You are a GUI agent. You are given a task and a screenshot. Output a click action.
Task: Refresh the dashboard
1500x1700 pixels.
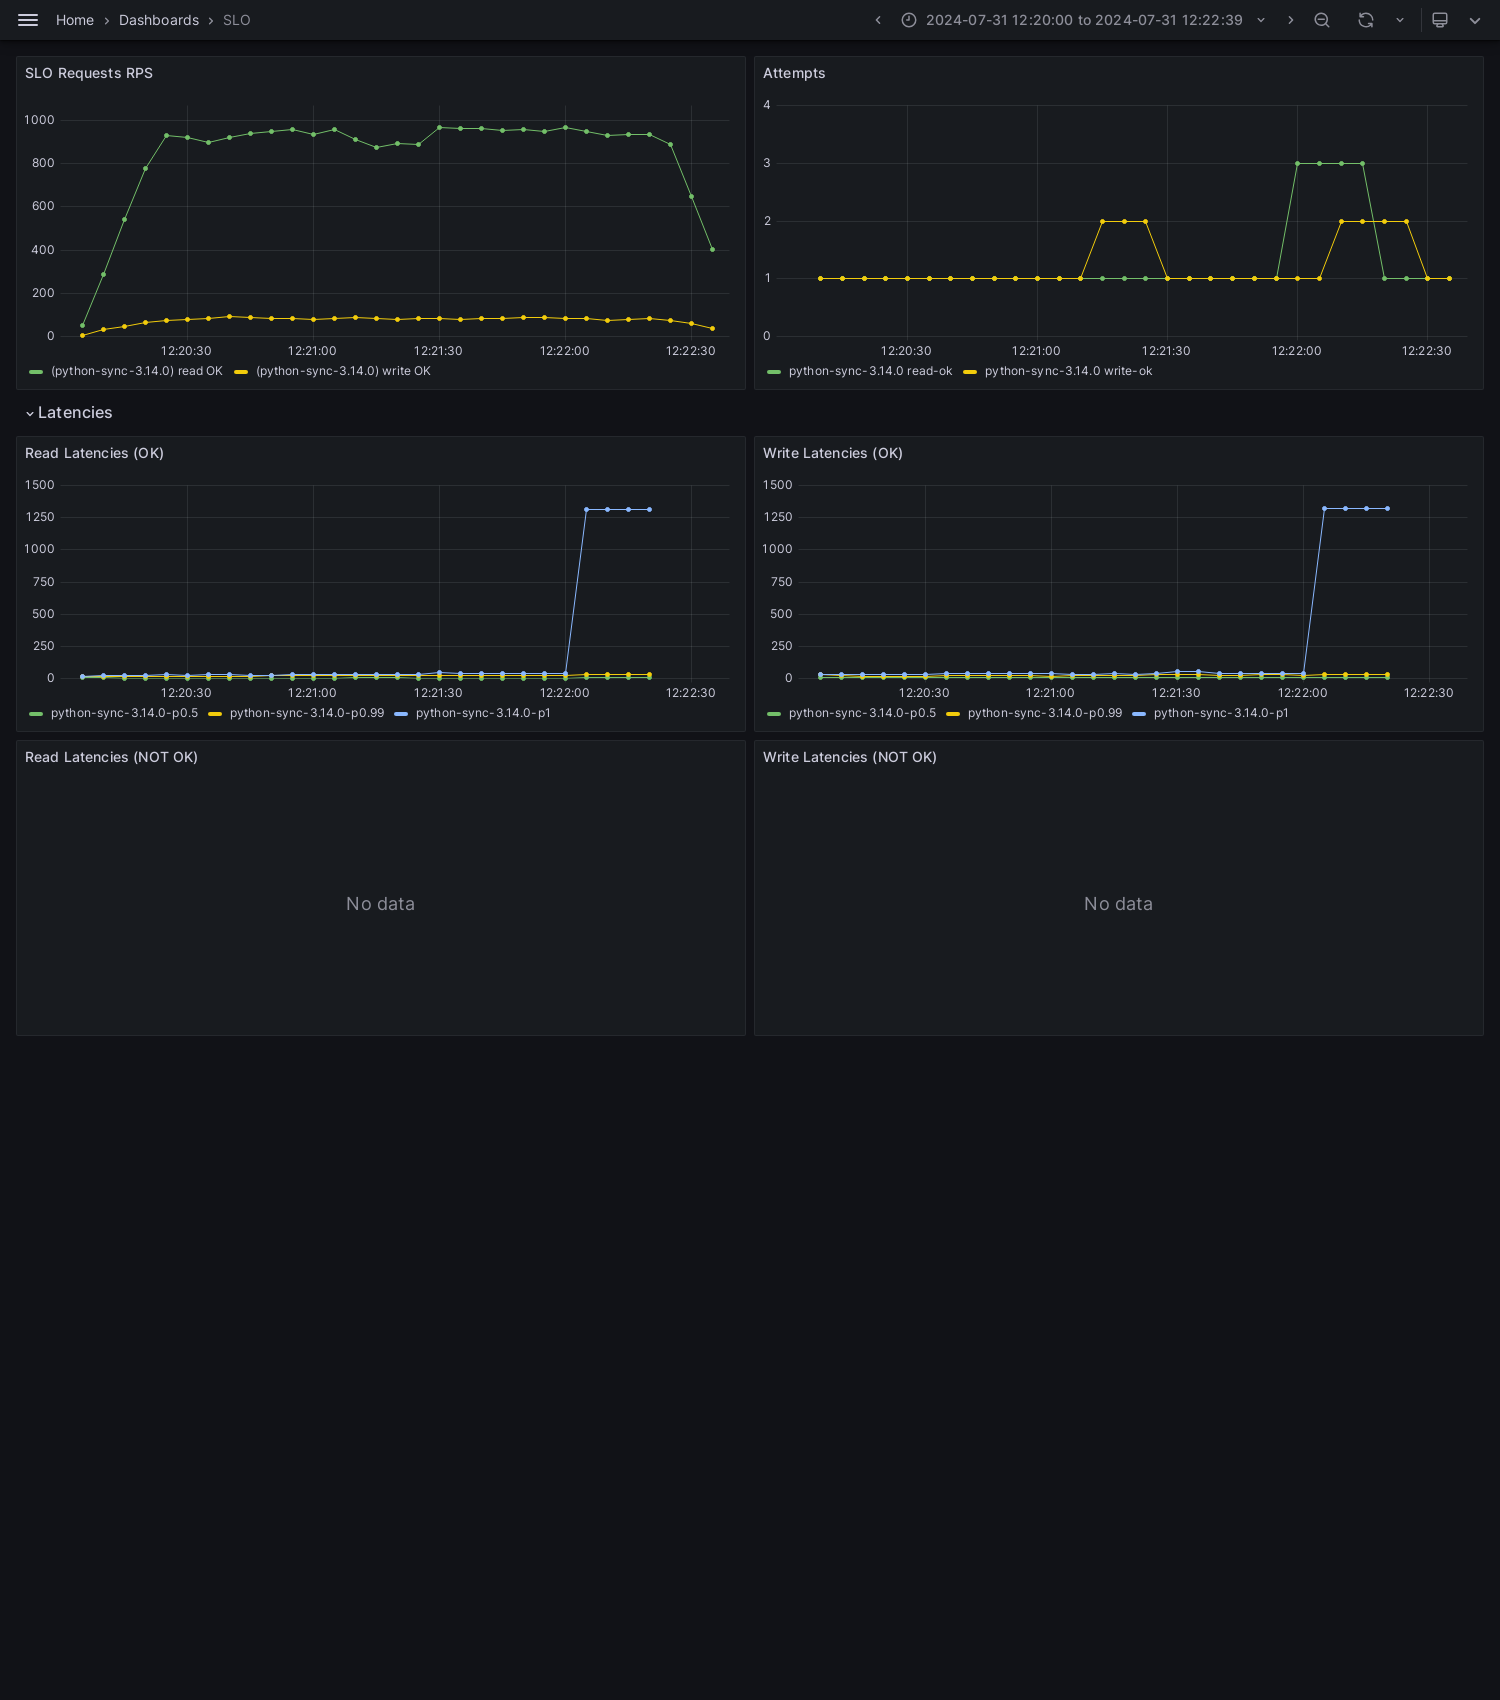point(1366,20)
